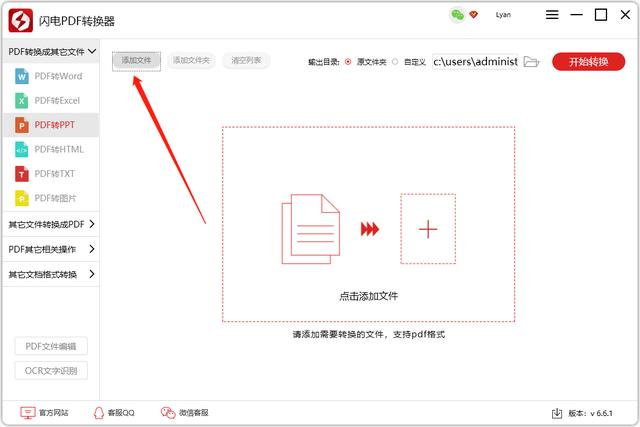640x427 pixels.
Task: Click the document pages icon in drop zone
Action: coord(311,229)
